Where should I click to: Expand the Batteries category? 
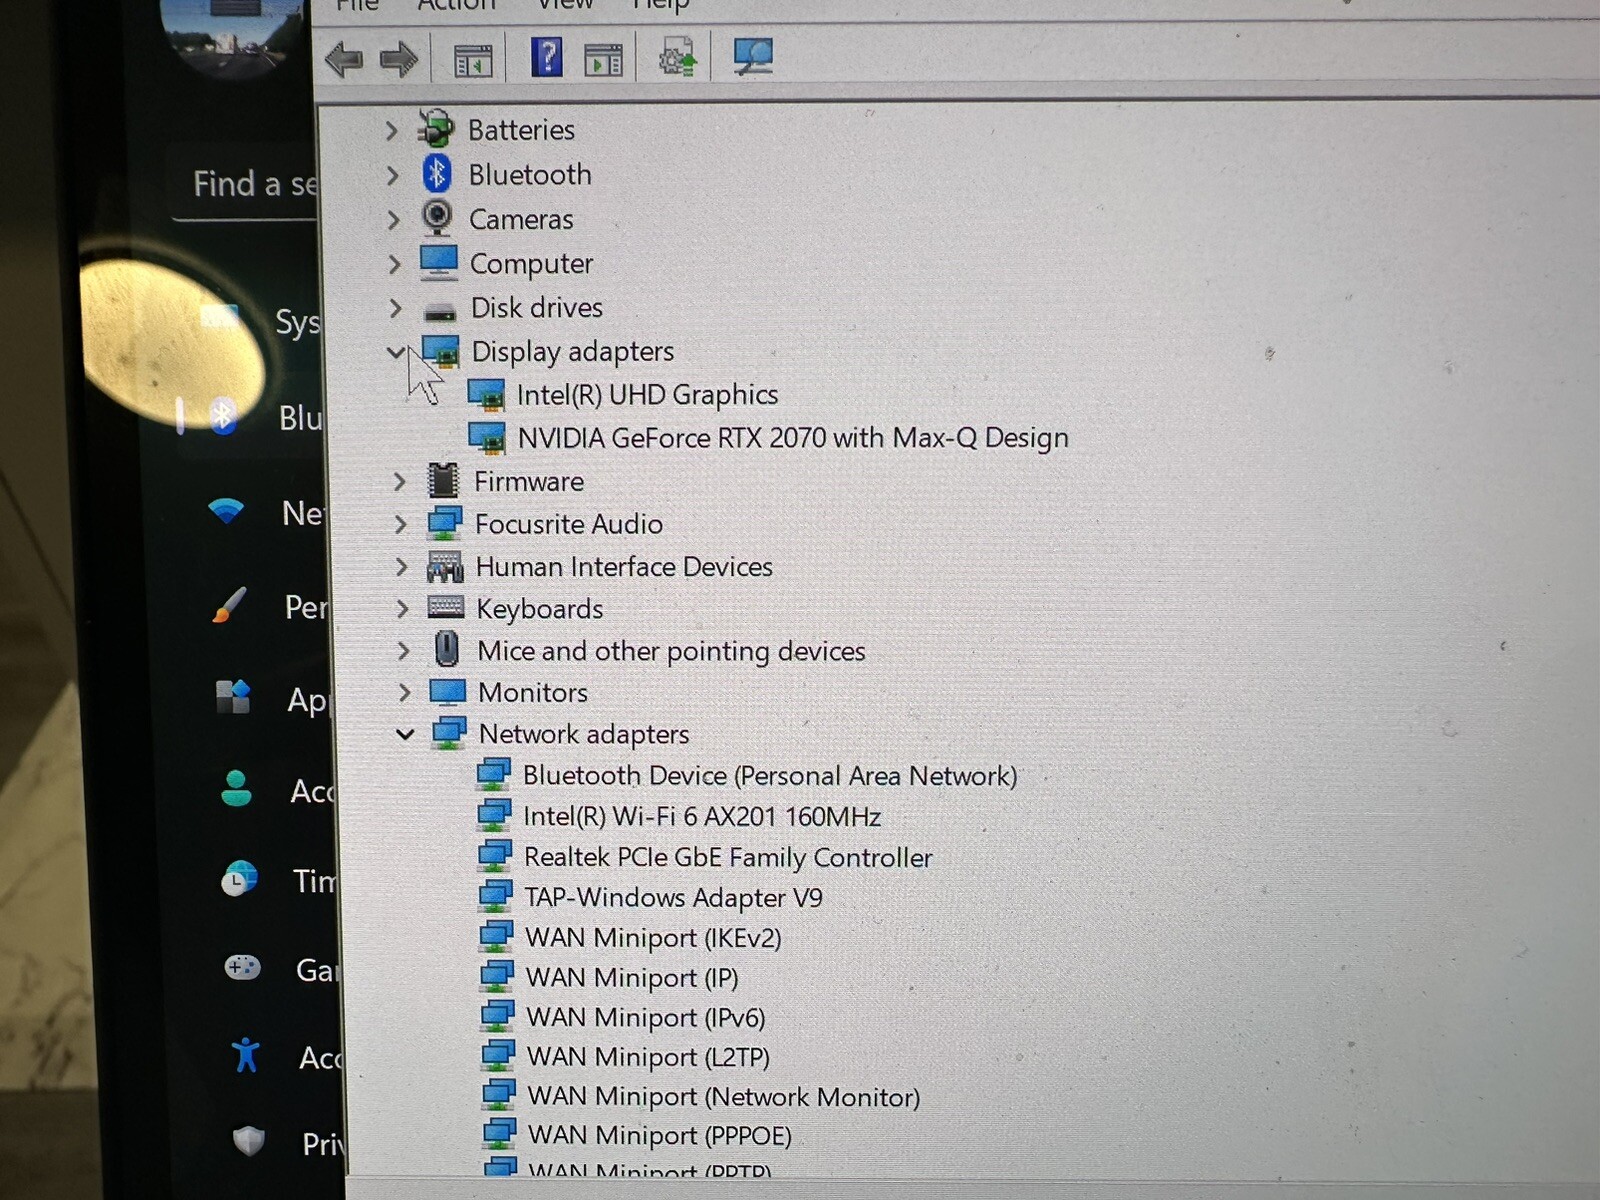392,131
